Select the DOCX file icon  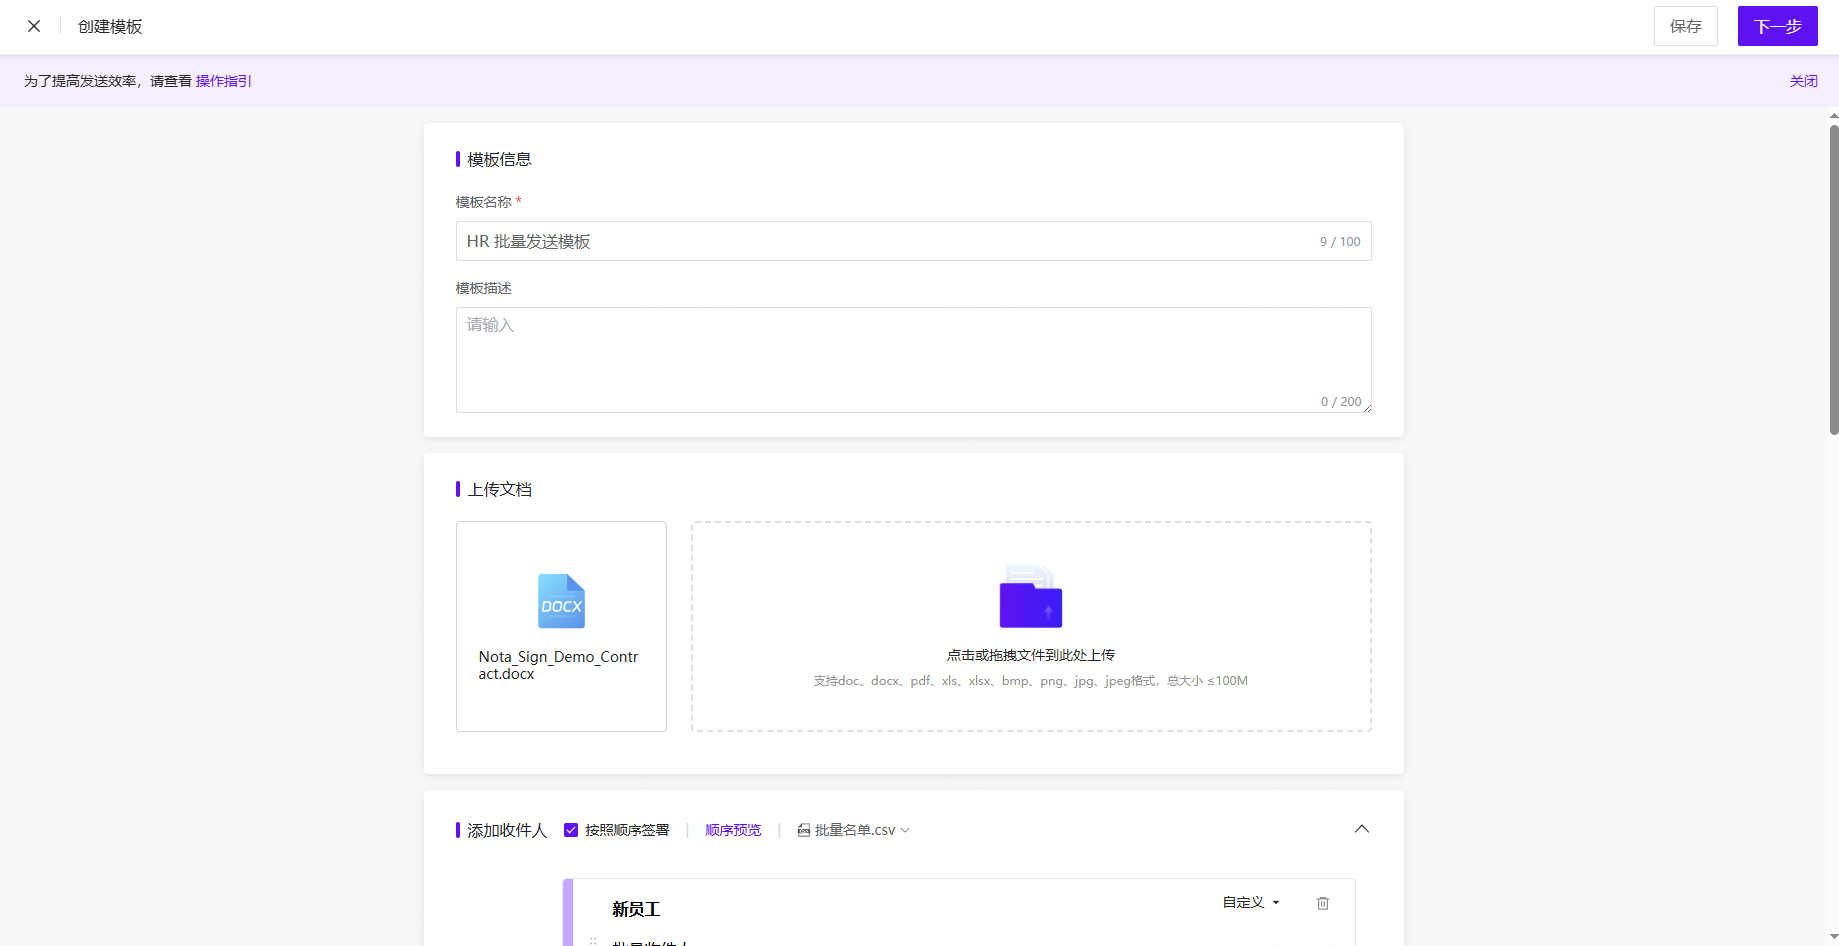[561, 601]
